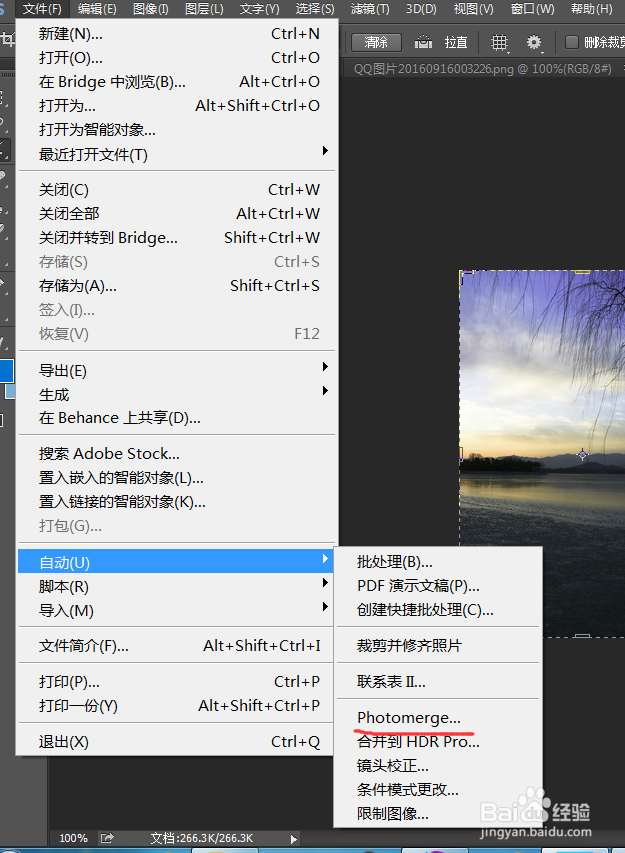Open the crop overlay grid options
This screenshot has height=853, width=625.
point(499,42)
